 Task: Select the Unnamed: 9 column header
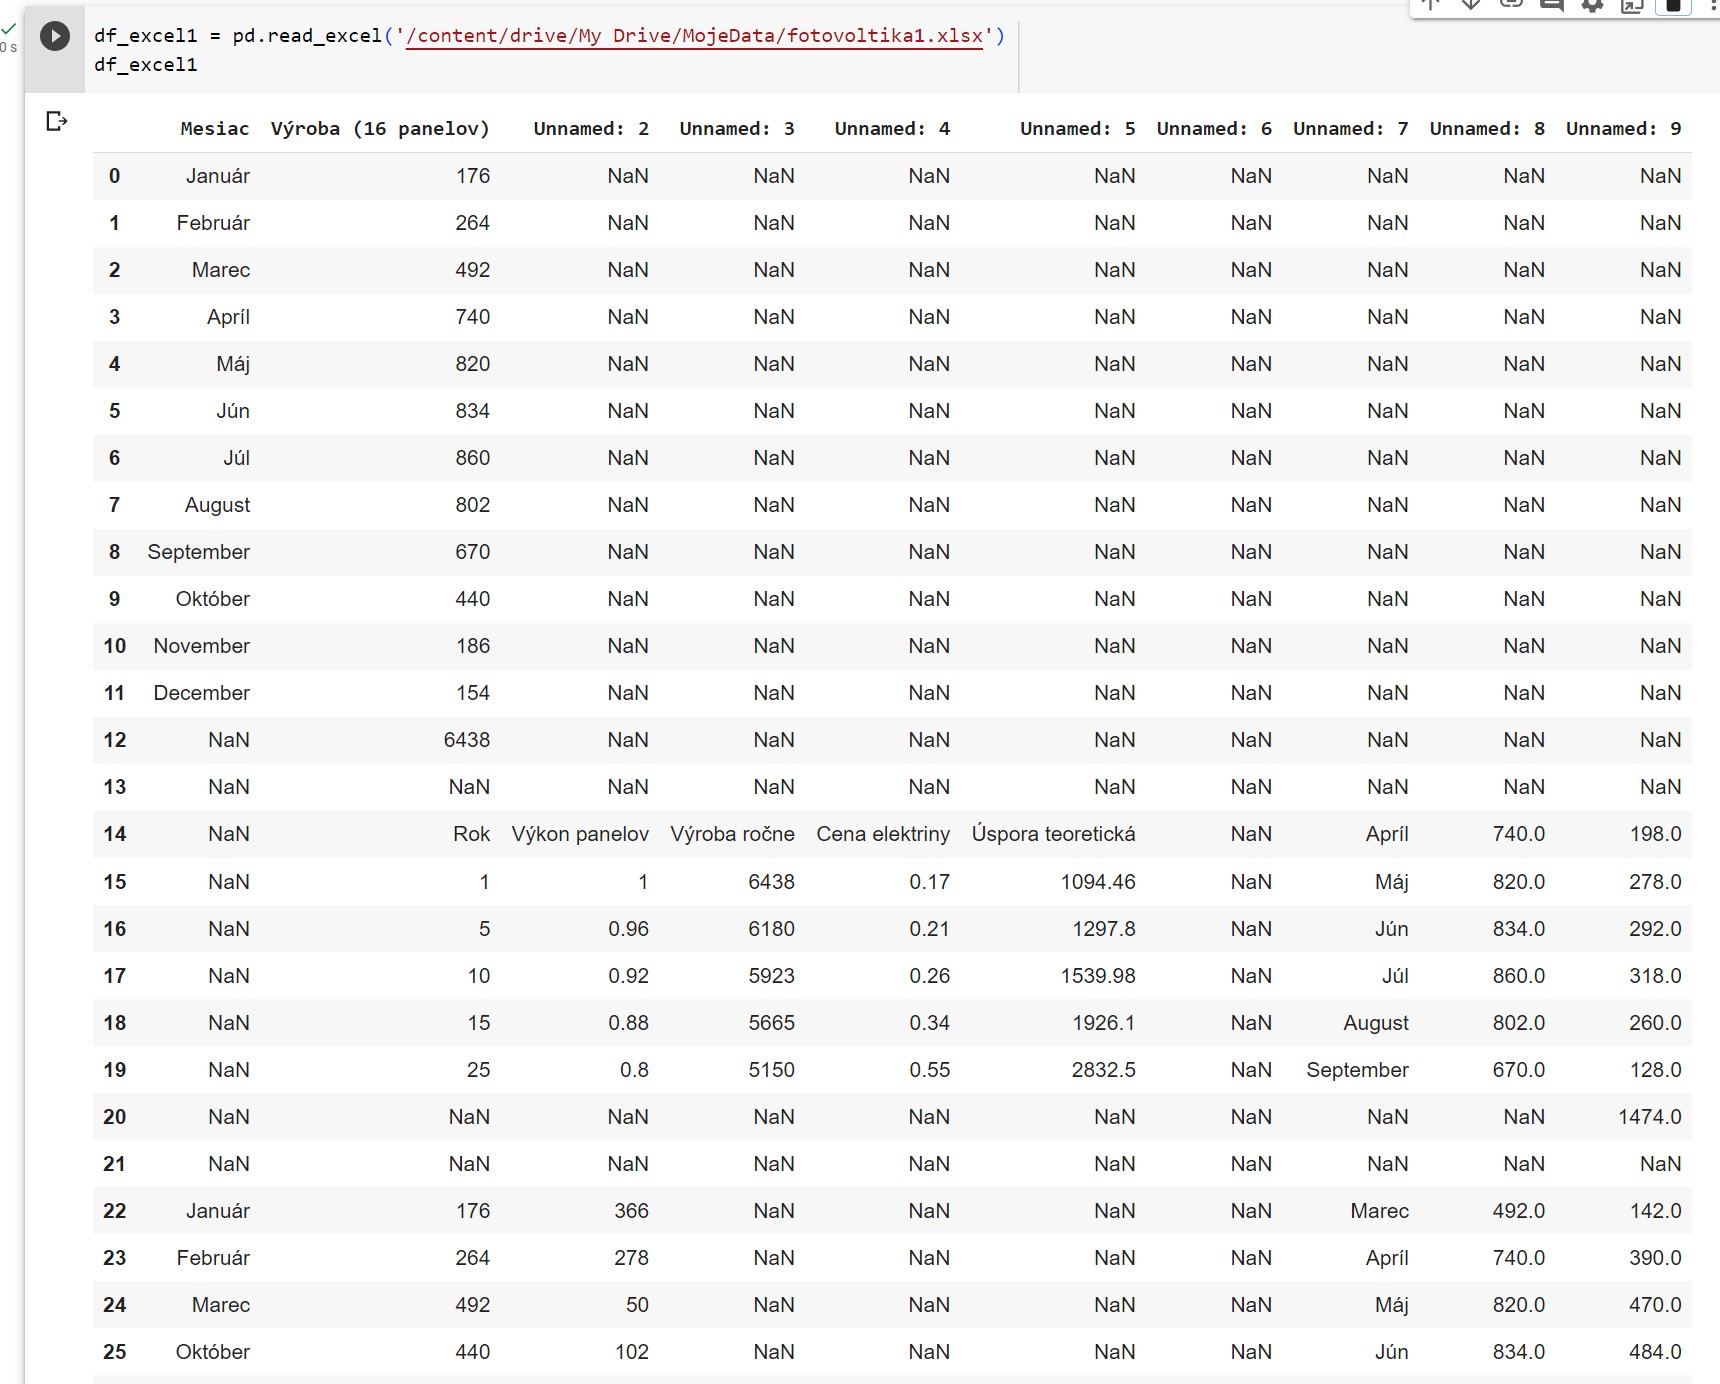[1623, 129]
